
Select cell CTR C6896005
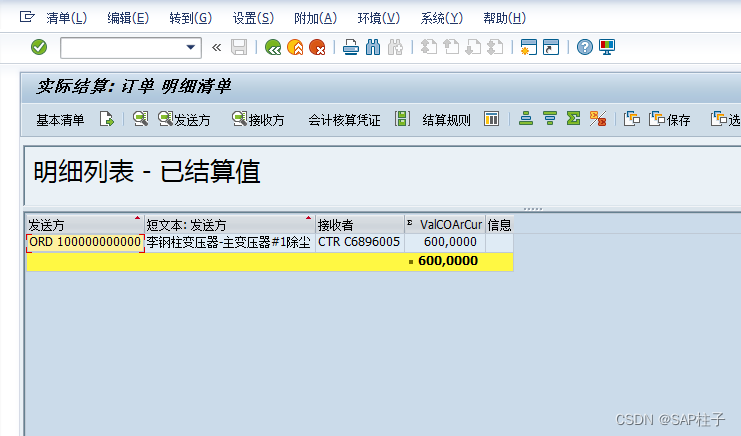pyautogui.click(x=360, y=242)
